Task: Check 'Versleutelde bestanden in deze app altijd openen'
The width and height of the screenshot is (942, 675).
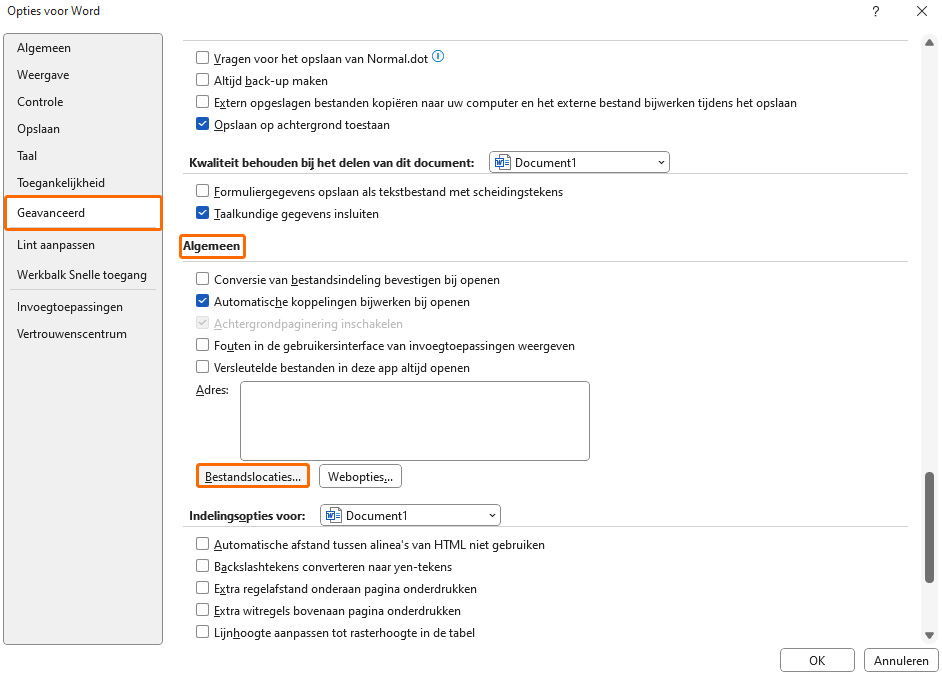Action: coord(202,367)
